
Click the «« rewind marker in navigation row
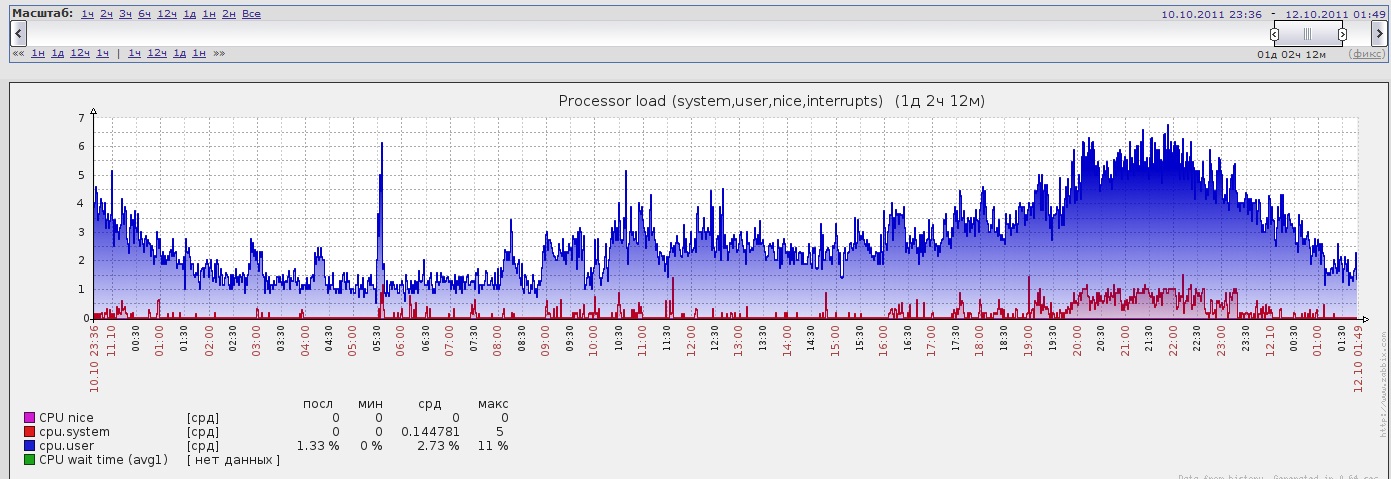(x=18, y=53)
